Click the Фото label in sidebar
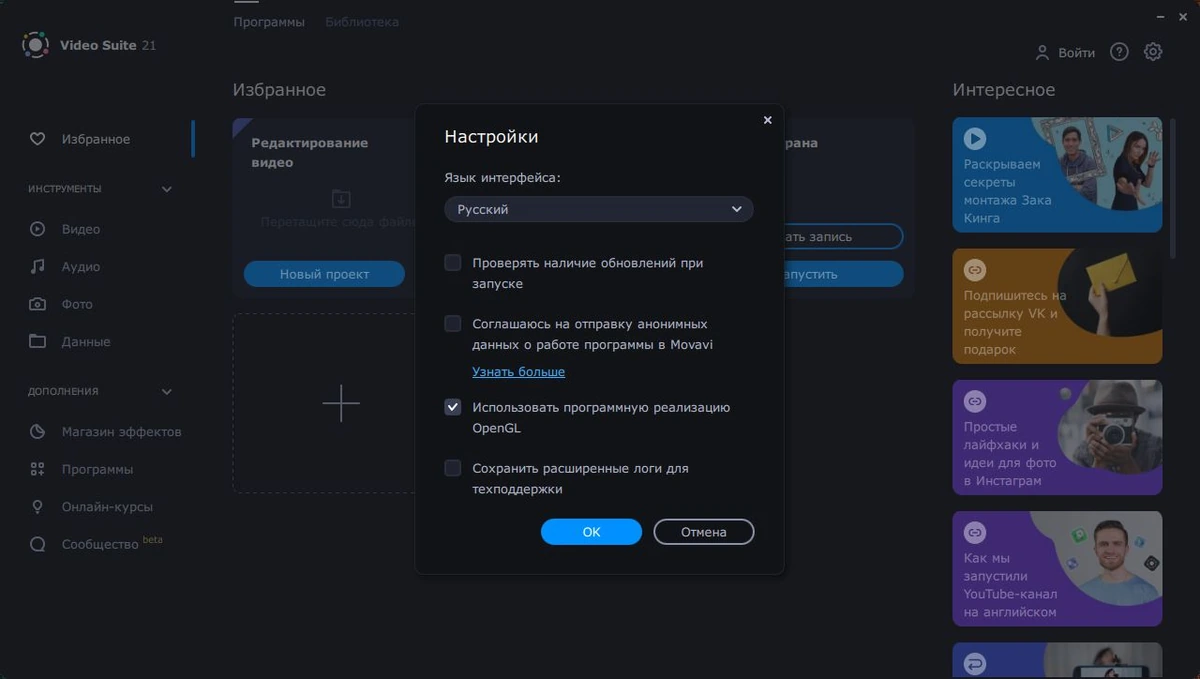The width and height of the screenshot is (1200, 679). (77, 304)
